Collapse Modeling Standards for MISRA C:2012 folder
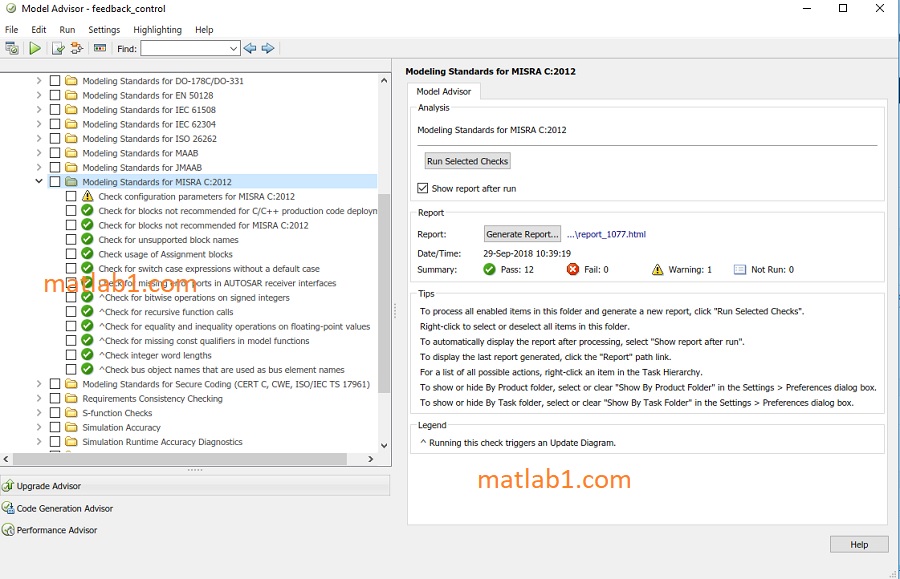The height and width of the screenshot is (579, 900). click(x=38, y=181)
